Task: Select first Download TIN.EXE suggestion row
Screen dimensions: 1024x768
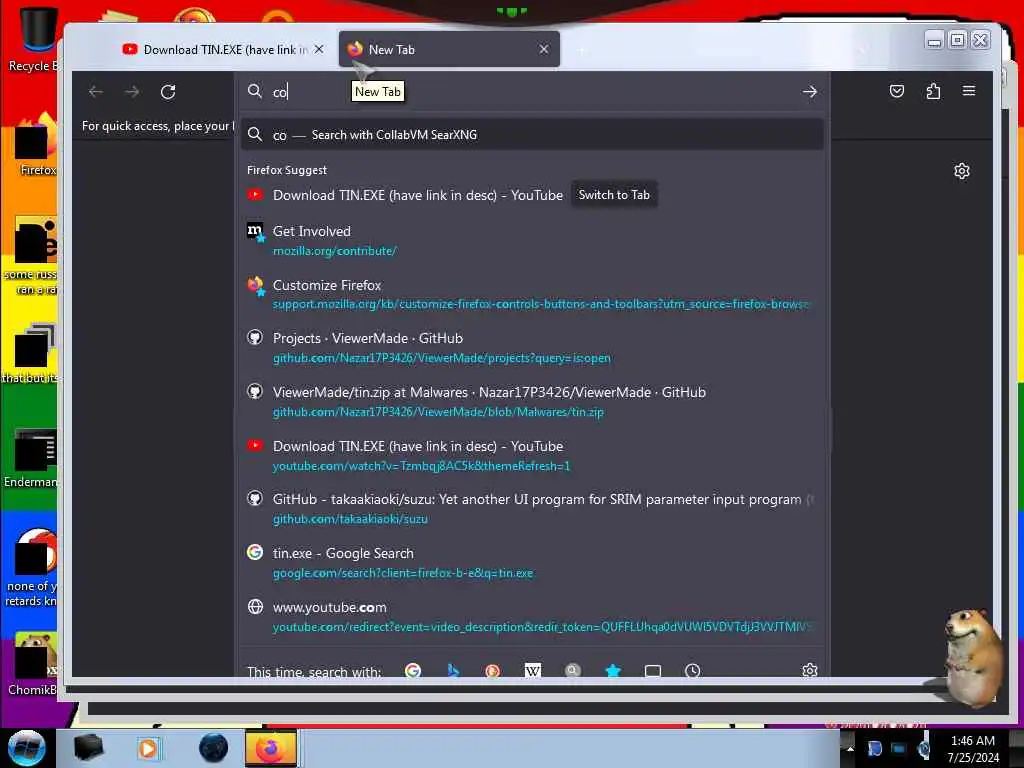Action: [532, 195]
